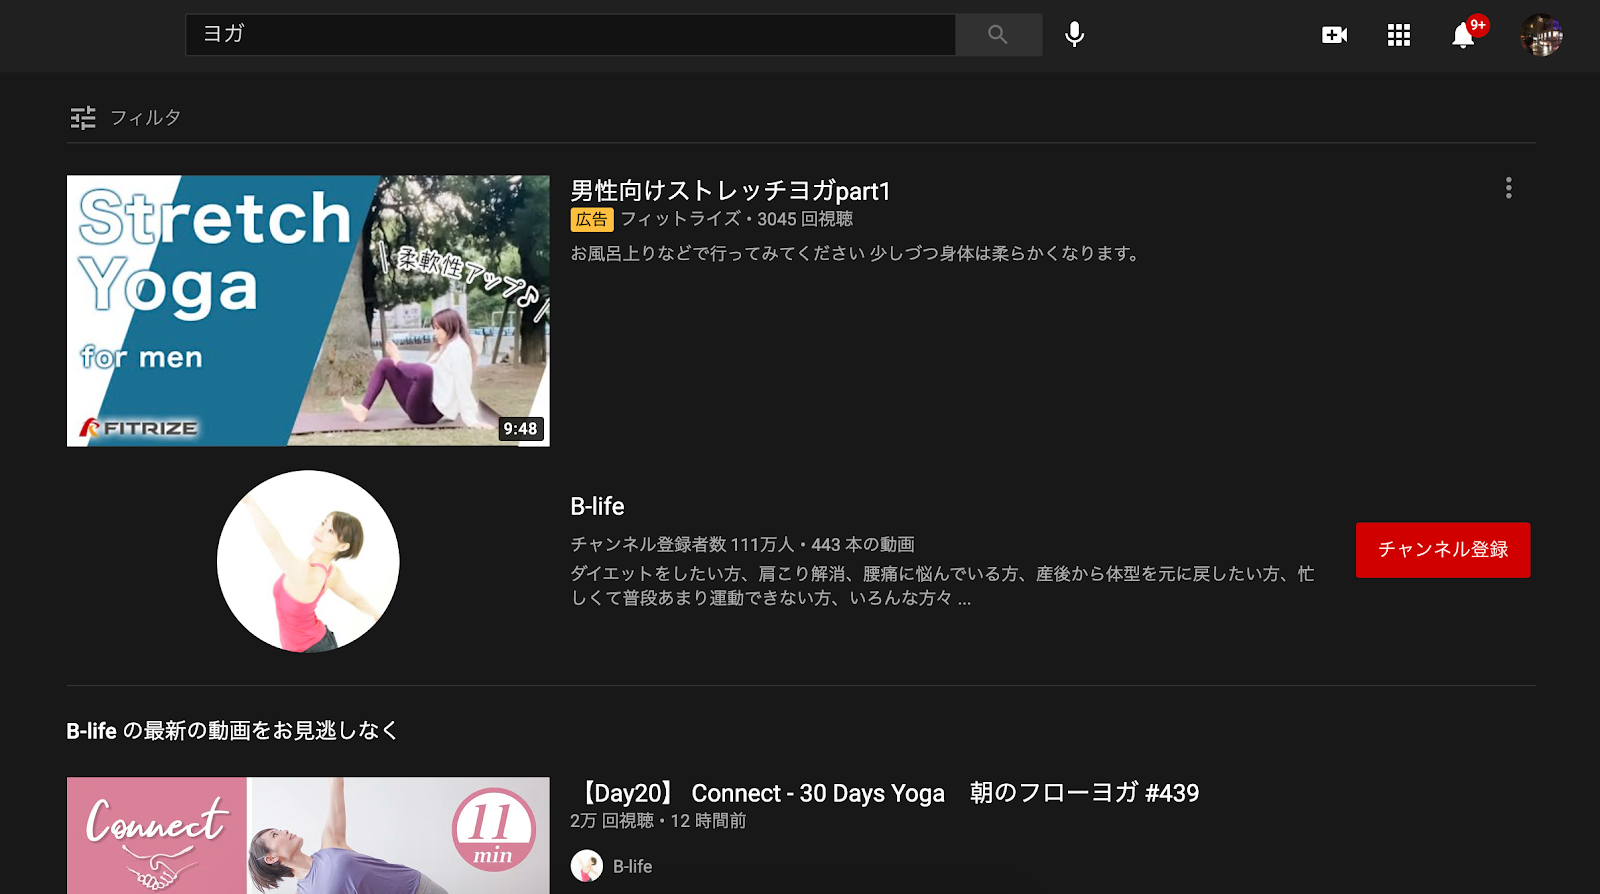Click the small B-life avatar under Day20 video
The height and width of the screenshot is (894, 1600).
tap(586, 866)
